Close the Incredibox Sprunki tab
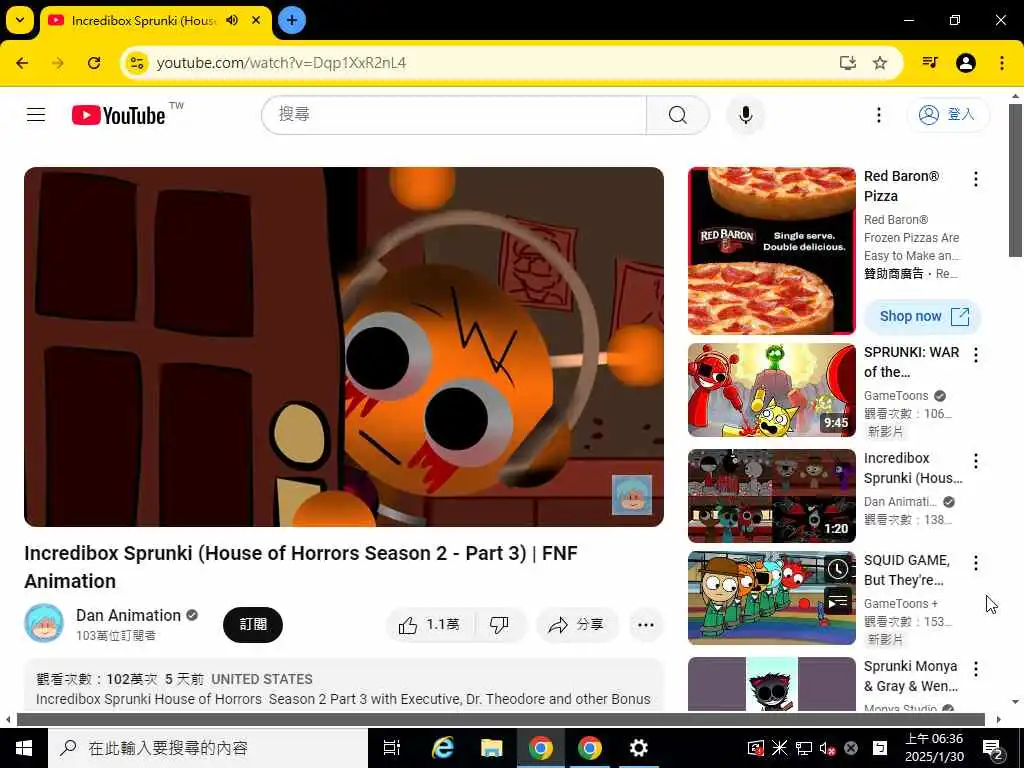The width and height of the screenshot is (1024, 768). [257, 20]
